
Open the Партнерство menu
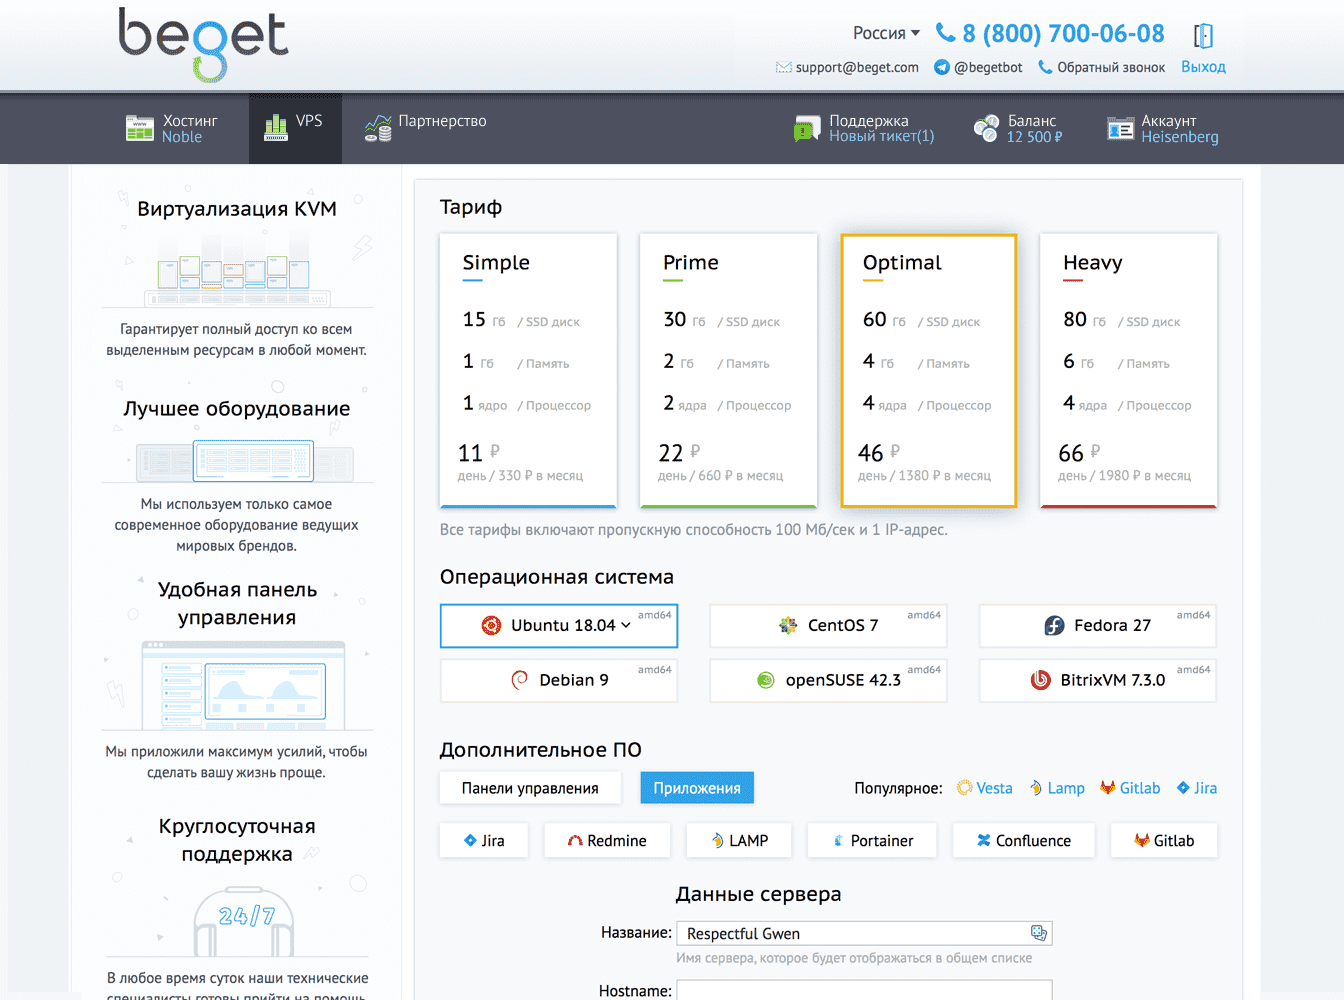426,128
